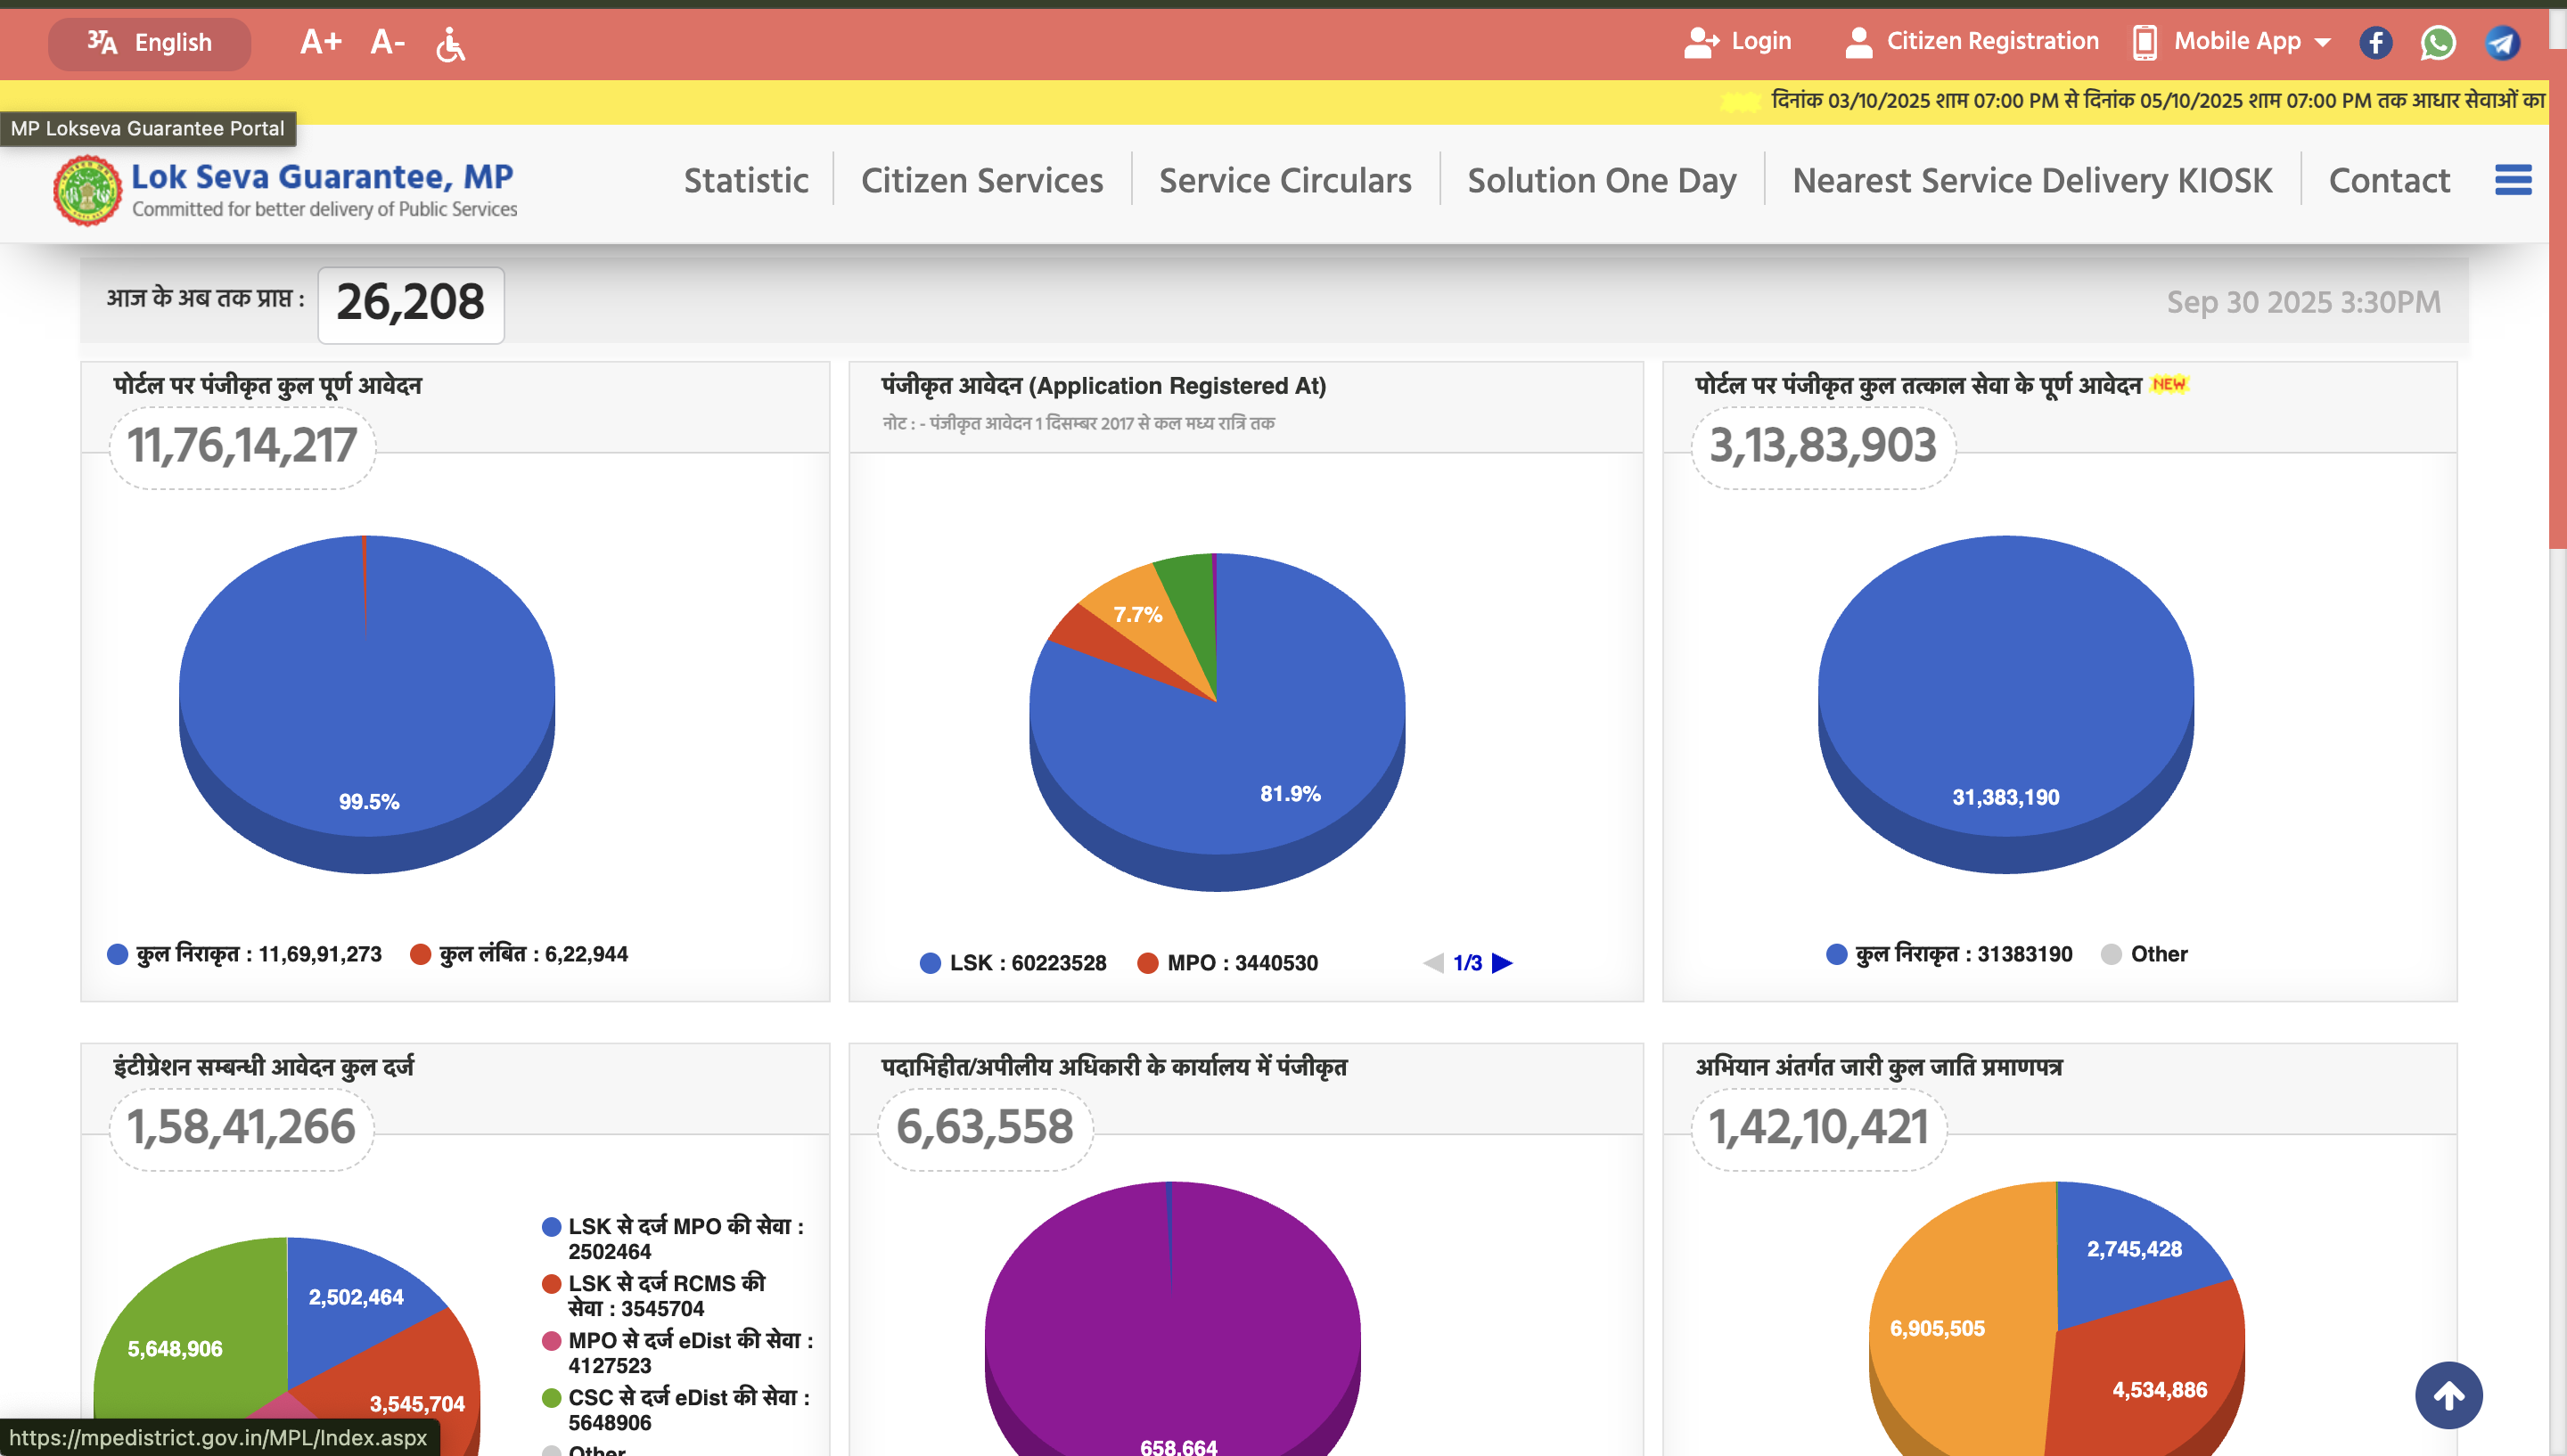Toggle the Other legend in tatkal chart
Image resolution: width=2567 pixels, height=1456 pixels.
click(2145, 954)
